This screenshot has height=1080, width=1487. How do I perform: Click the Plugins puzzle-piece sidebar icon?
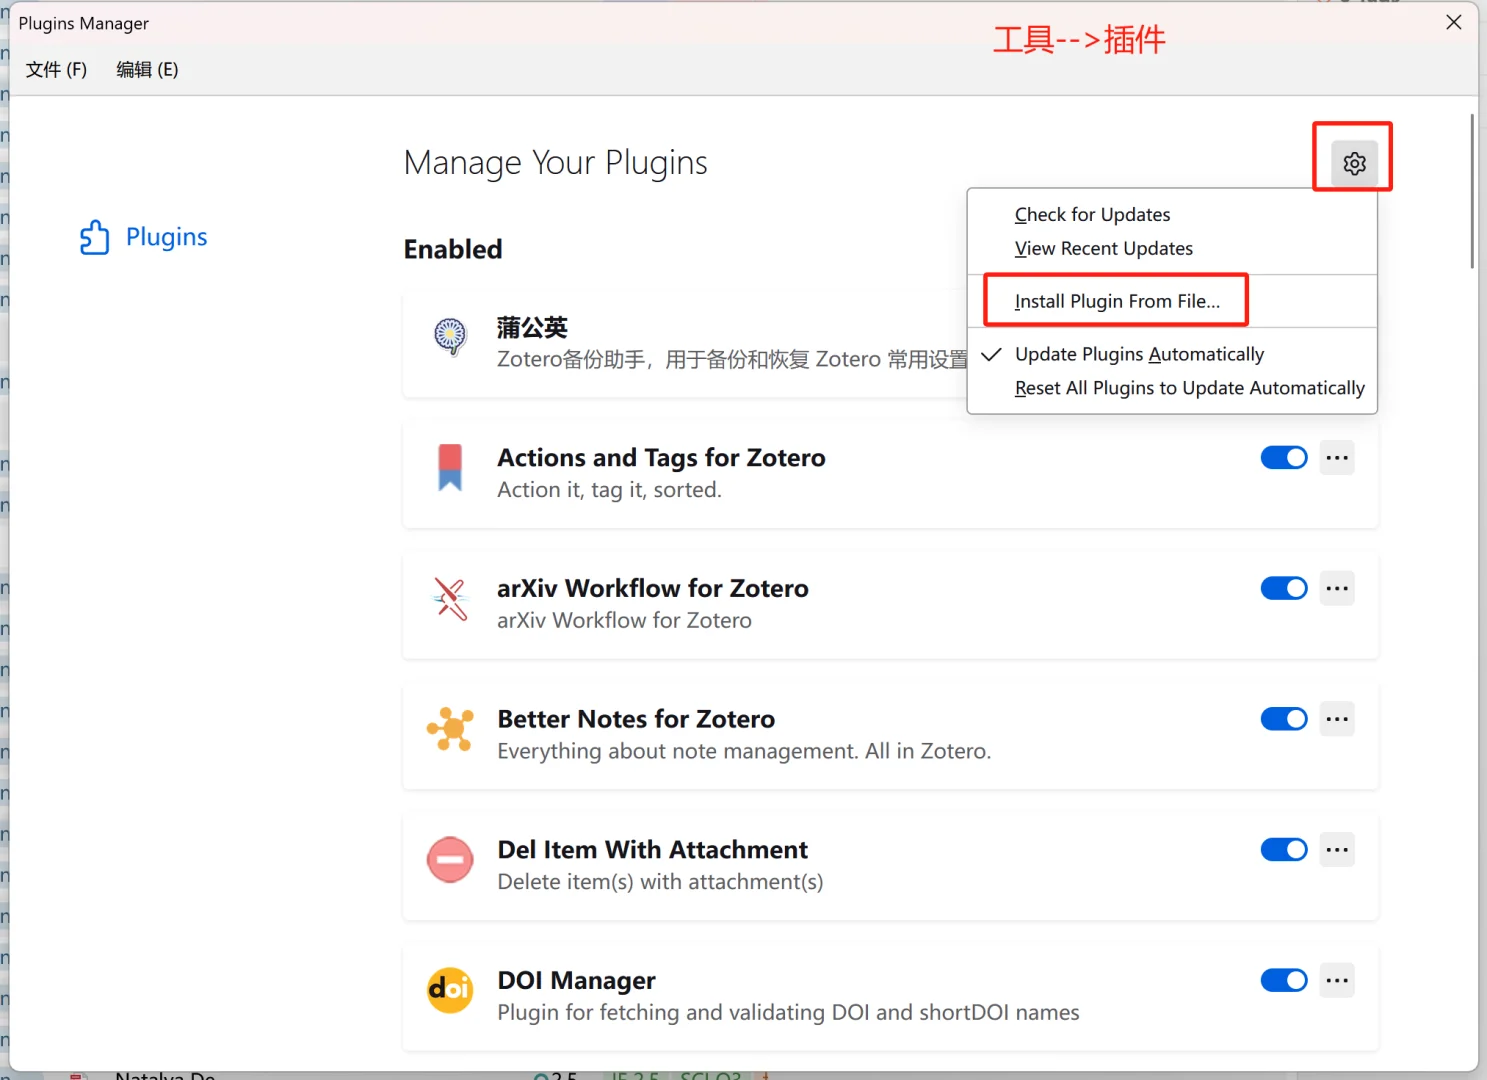point(94,237)
